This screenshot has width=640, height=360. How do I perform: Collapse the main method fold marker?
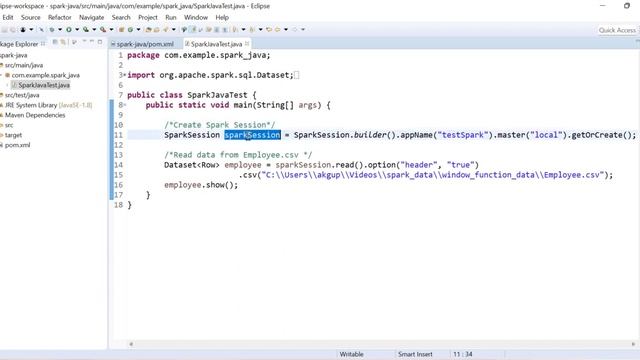[x=124, y=105]
